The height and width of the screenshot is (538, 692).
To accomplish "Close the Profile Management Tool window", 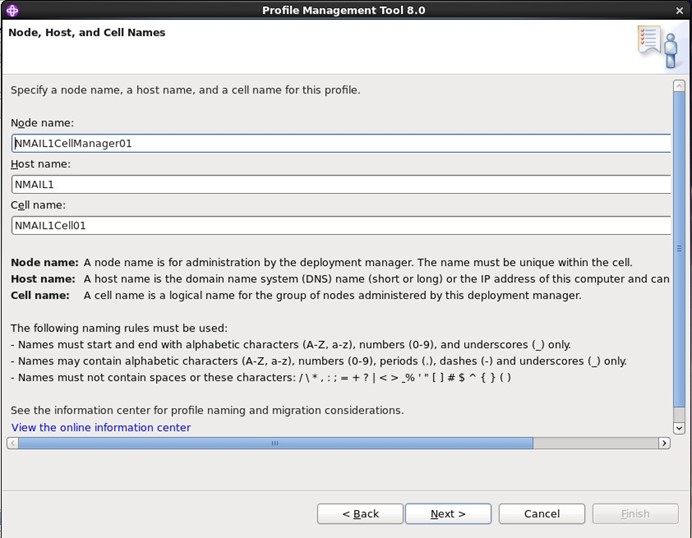I will 679,10.
